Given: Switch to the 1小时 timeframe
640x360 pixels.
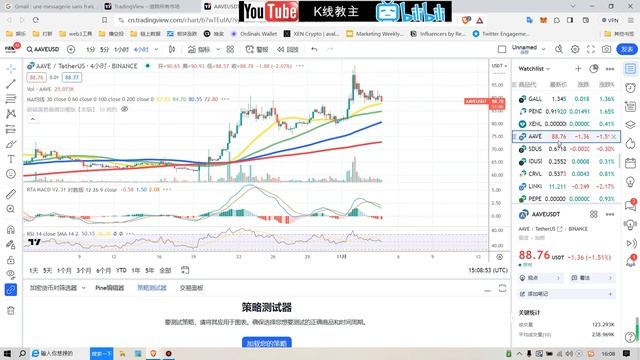Looking at the screenshot, I should [121, 49].
